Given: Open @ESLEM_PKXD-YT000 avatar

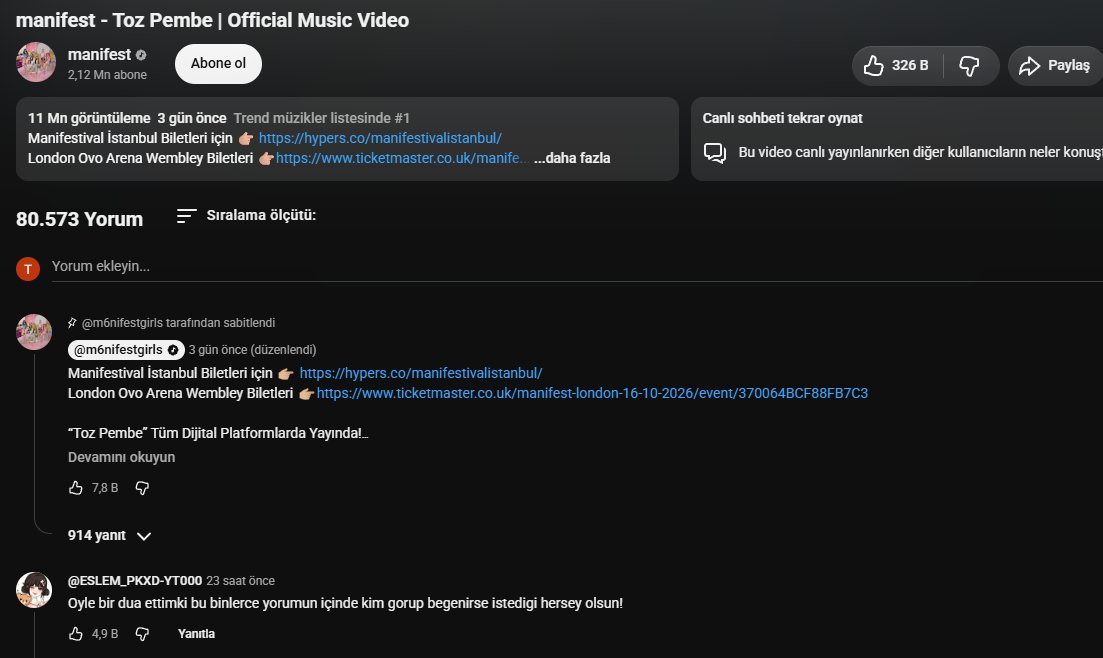Looking at the screenshot, I should pyautogui.click(x=34, y=590).
